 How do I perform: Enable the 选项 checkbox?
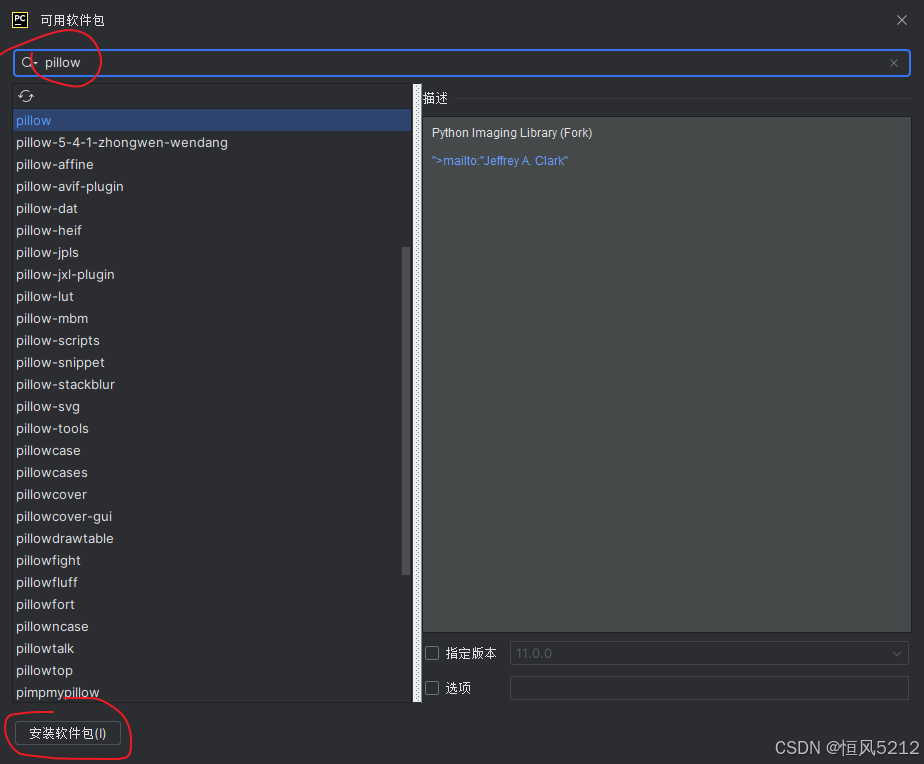point(432,688)
